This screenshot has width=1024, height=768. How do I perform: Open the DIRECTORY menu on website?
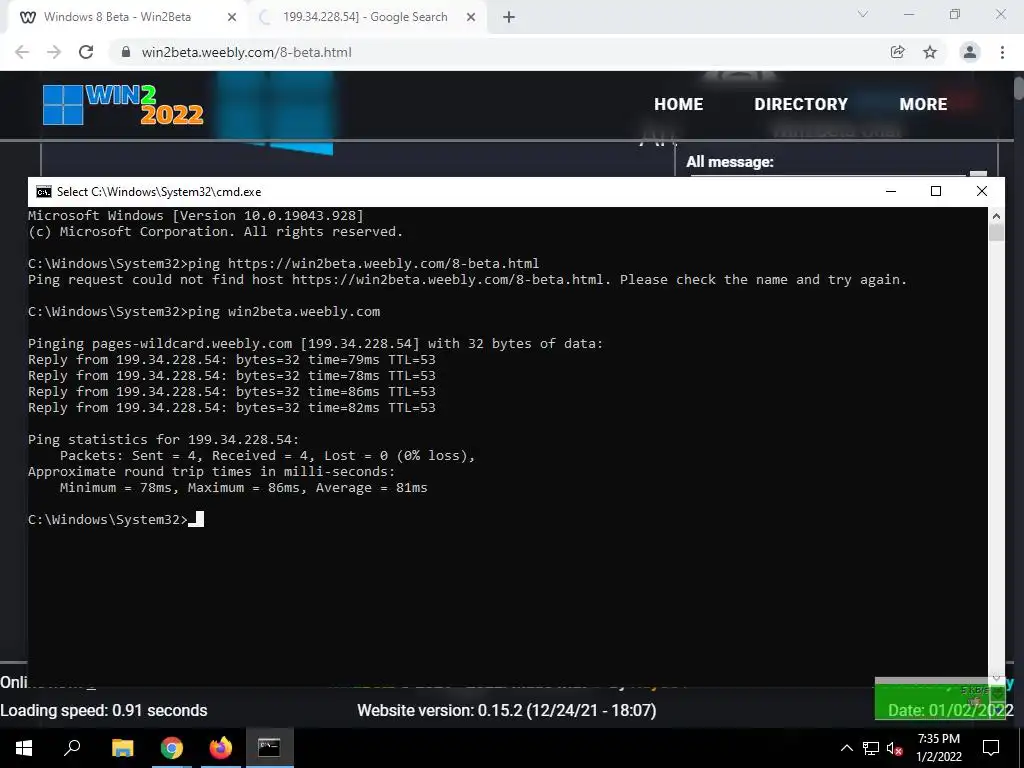[x=801, y=104]
